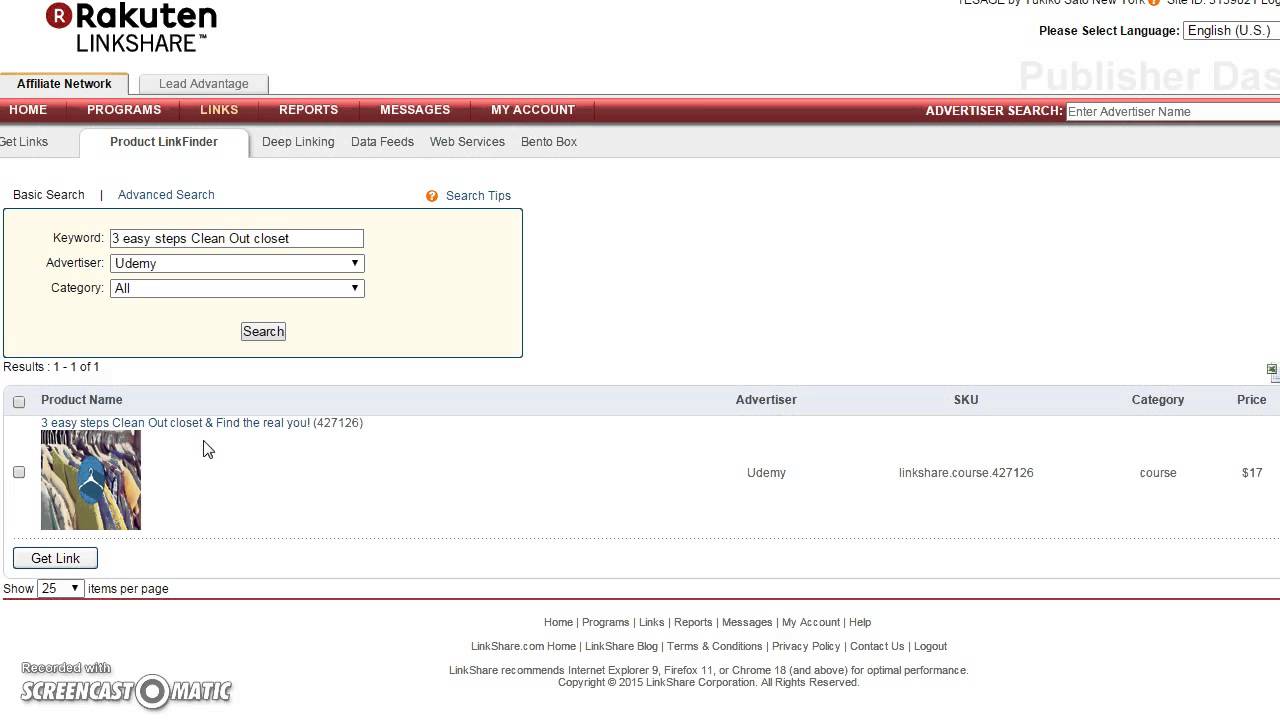Image resolution: width=1280 pixels, height=720 pixels.
Task: Click inside the Keyword input field
Action: pos(236,238)
